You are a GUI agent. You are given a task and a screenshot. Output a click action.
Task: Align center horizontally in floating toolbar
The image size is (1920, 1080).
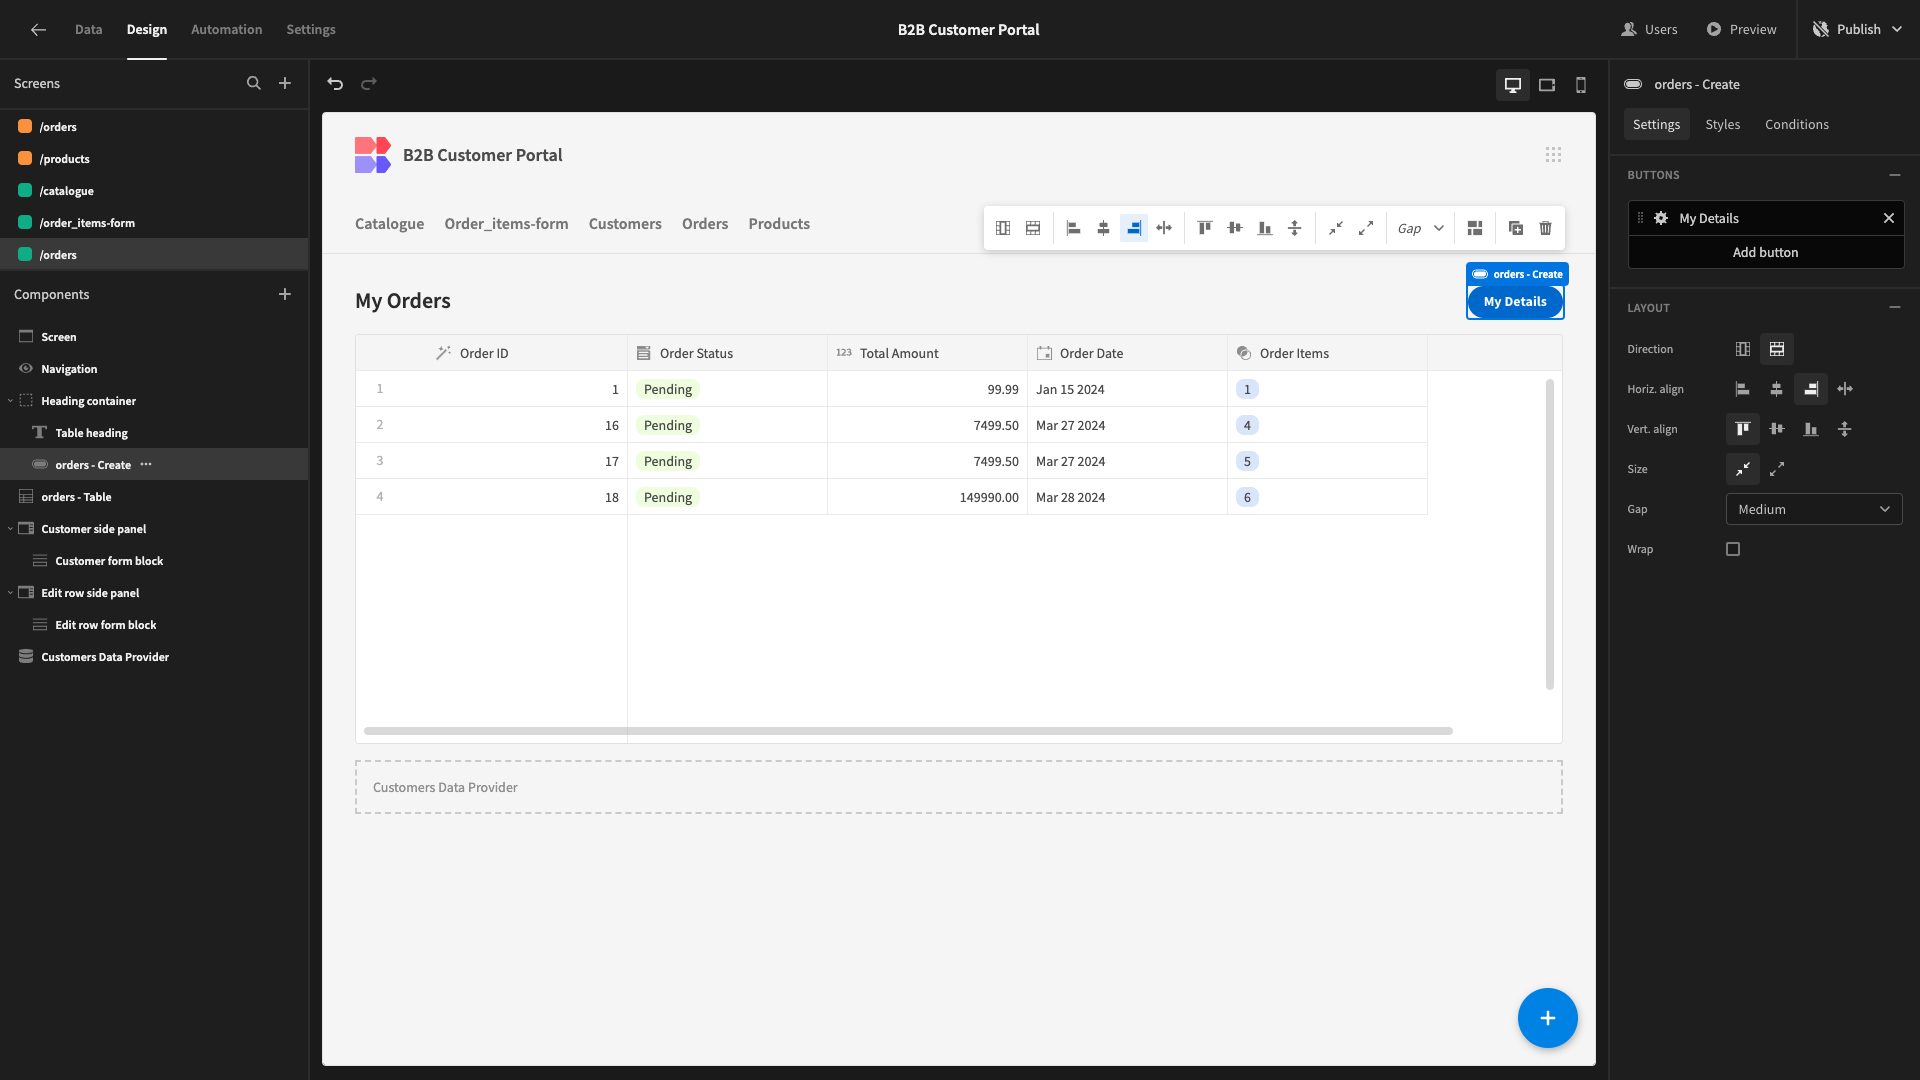click(1103, 228)
